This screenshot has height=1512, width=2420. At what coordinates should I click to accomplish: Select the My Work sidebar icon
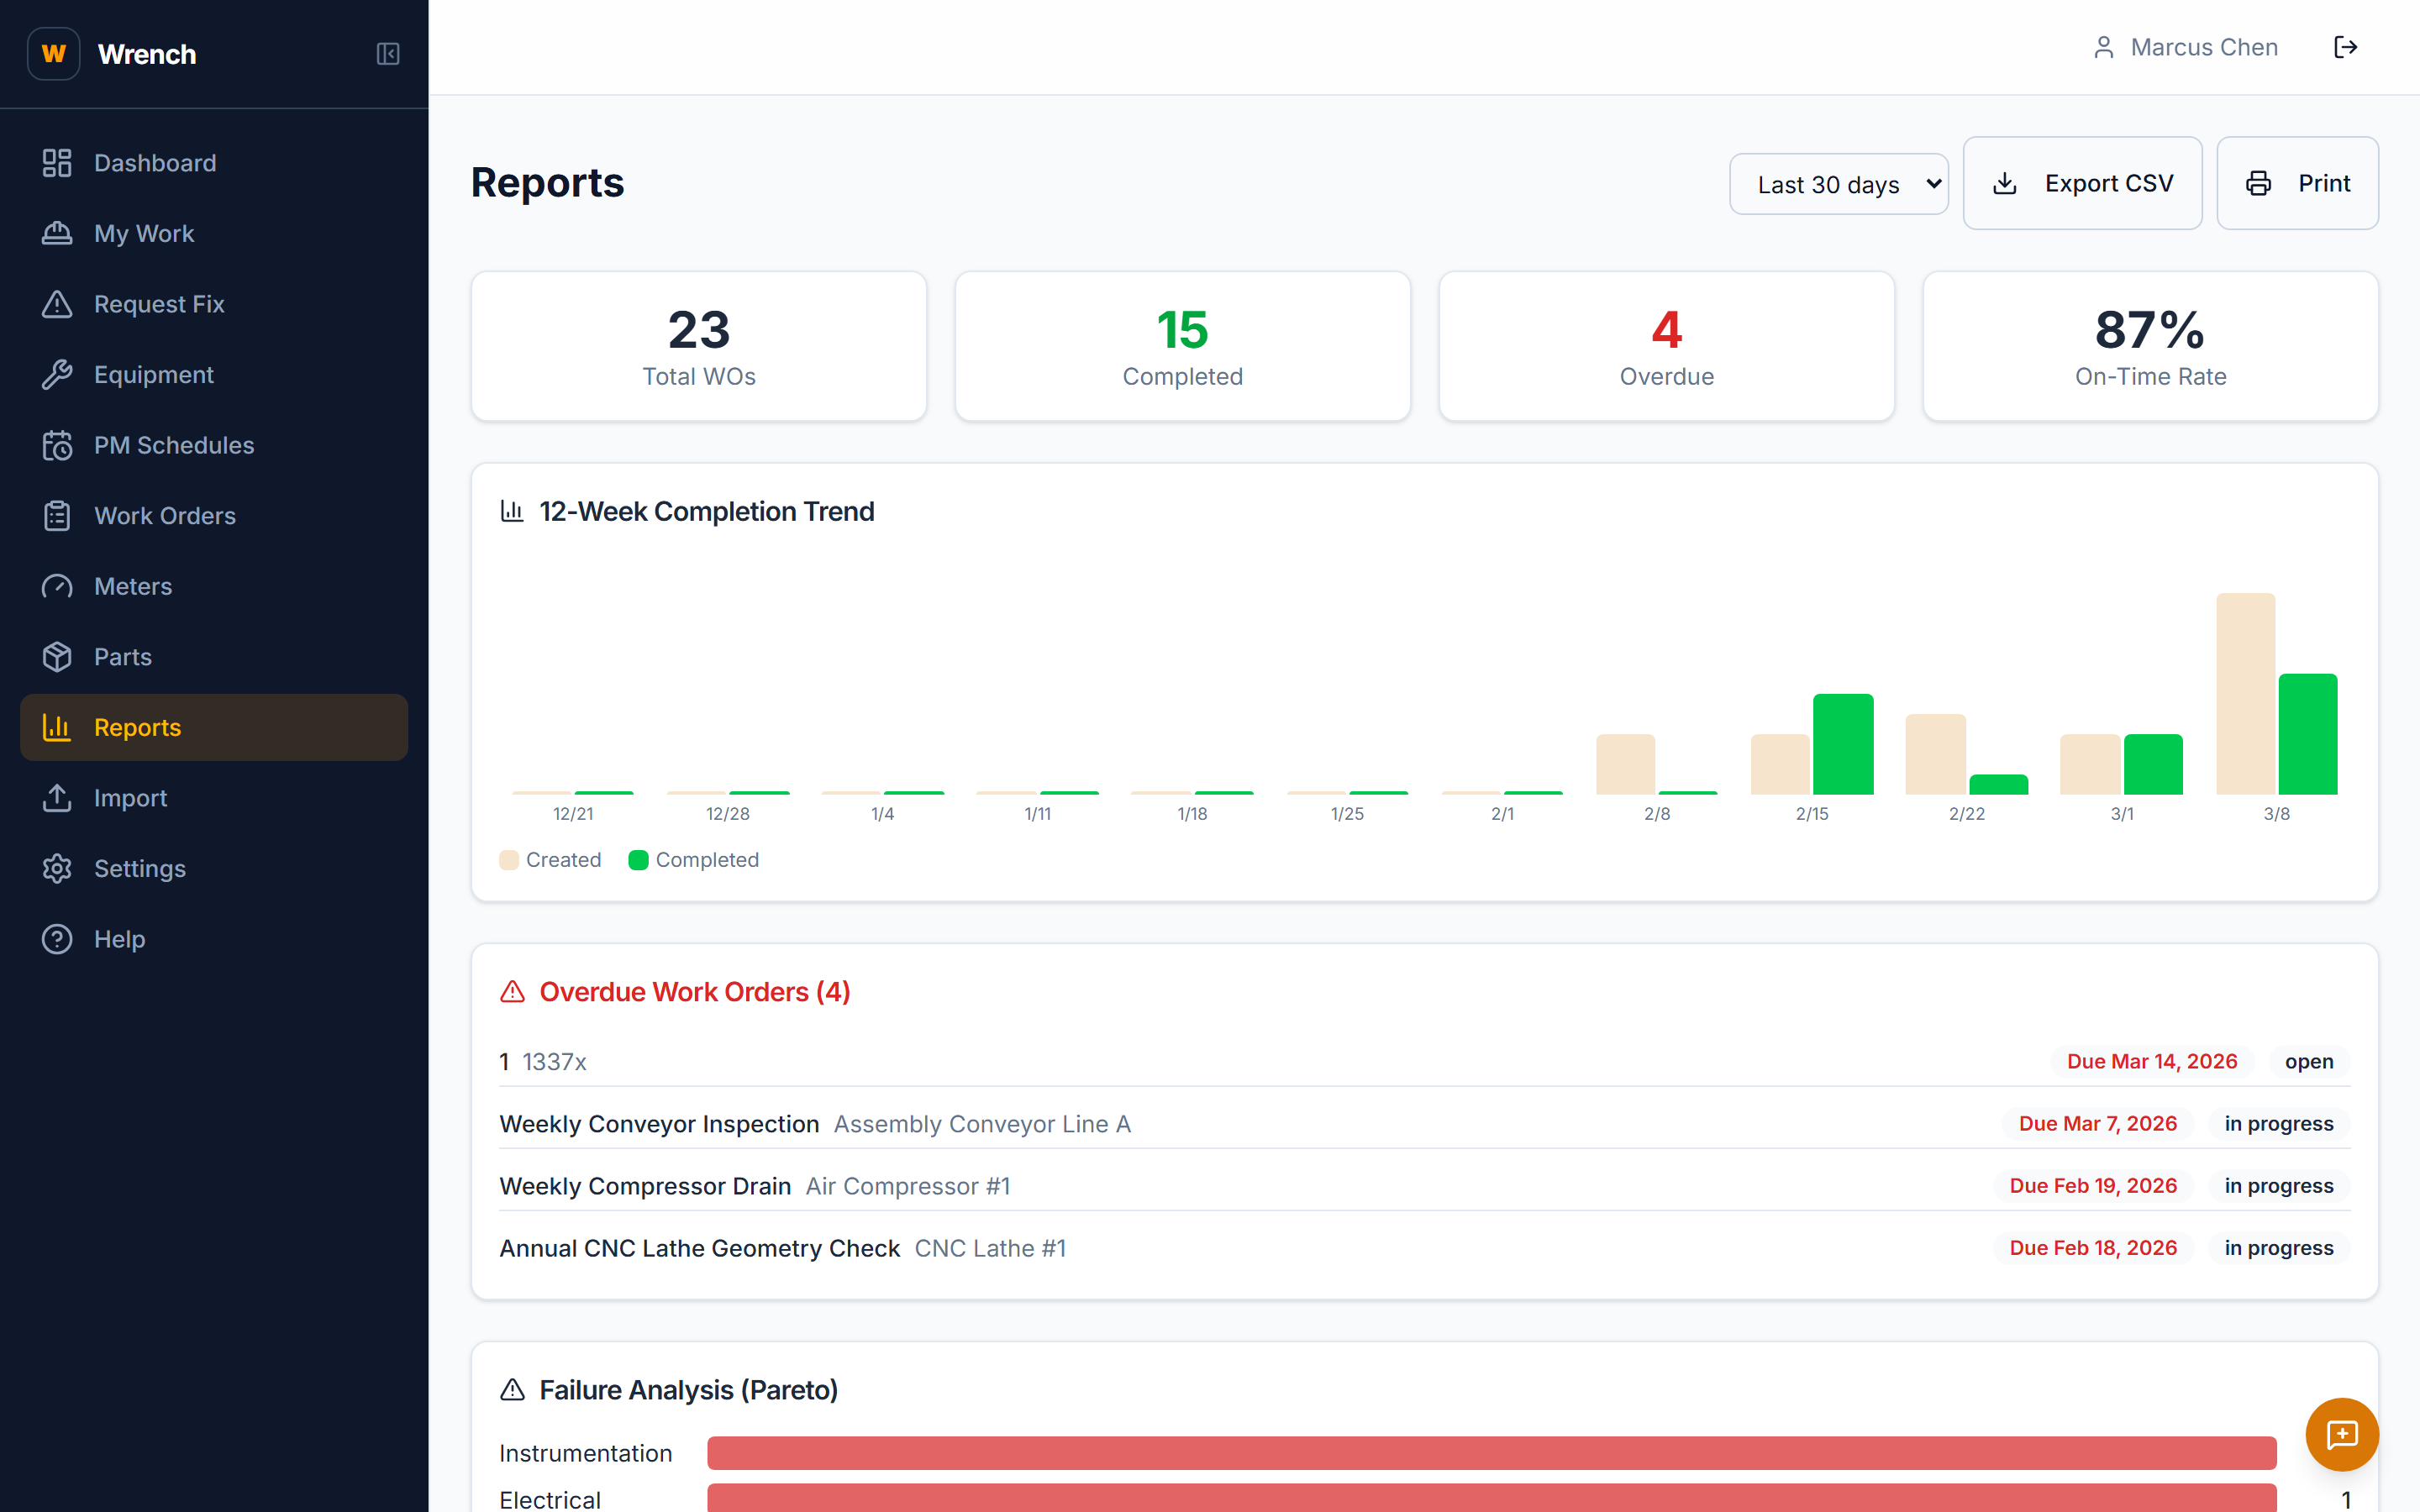point(57,233)
